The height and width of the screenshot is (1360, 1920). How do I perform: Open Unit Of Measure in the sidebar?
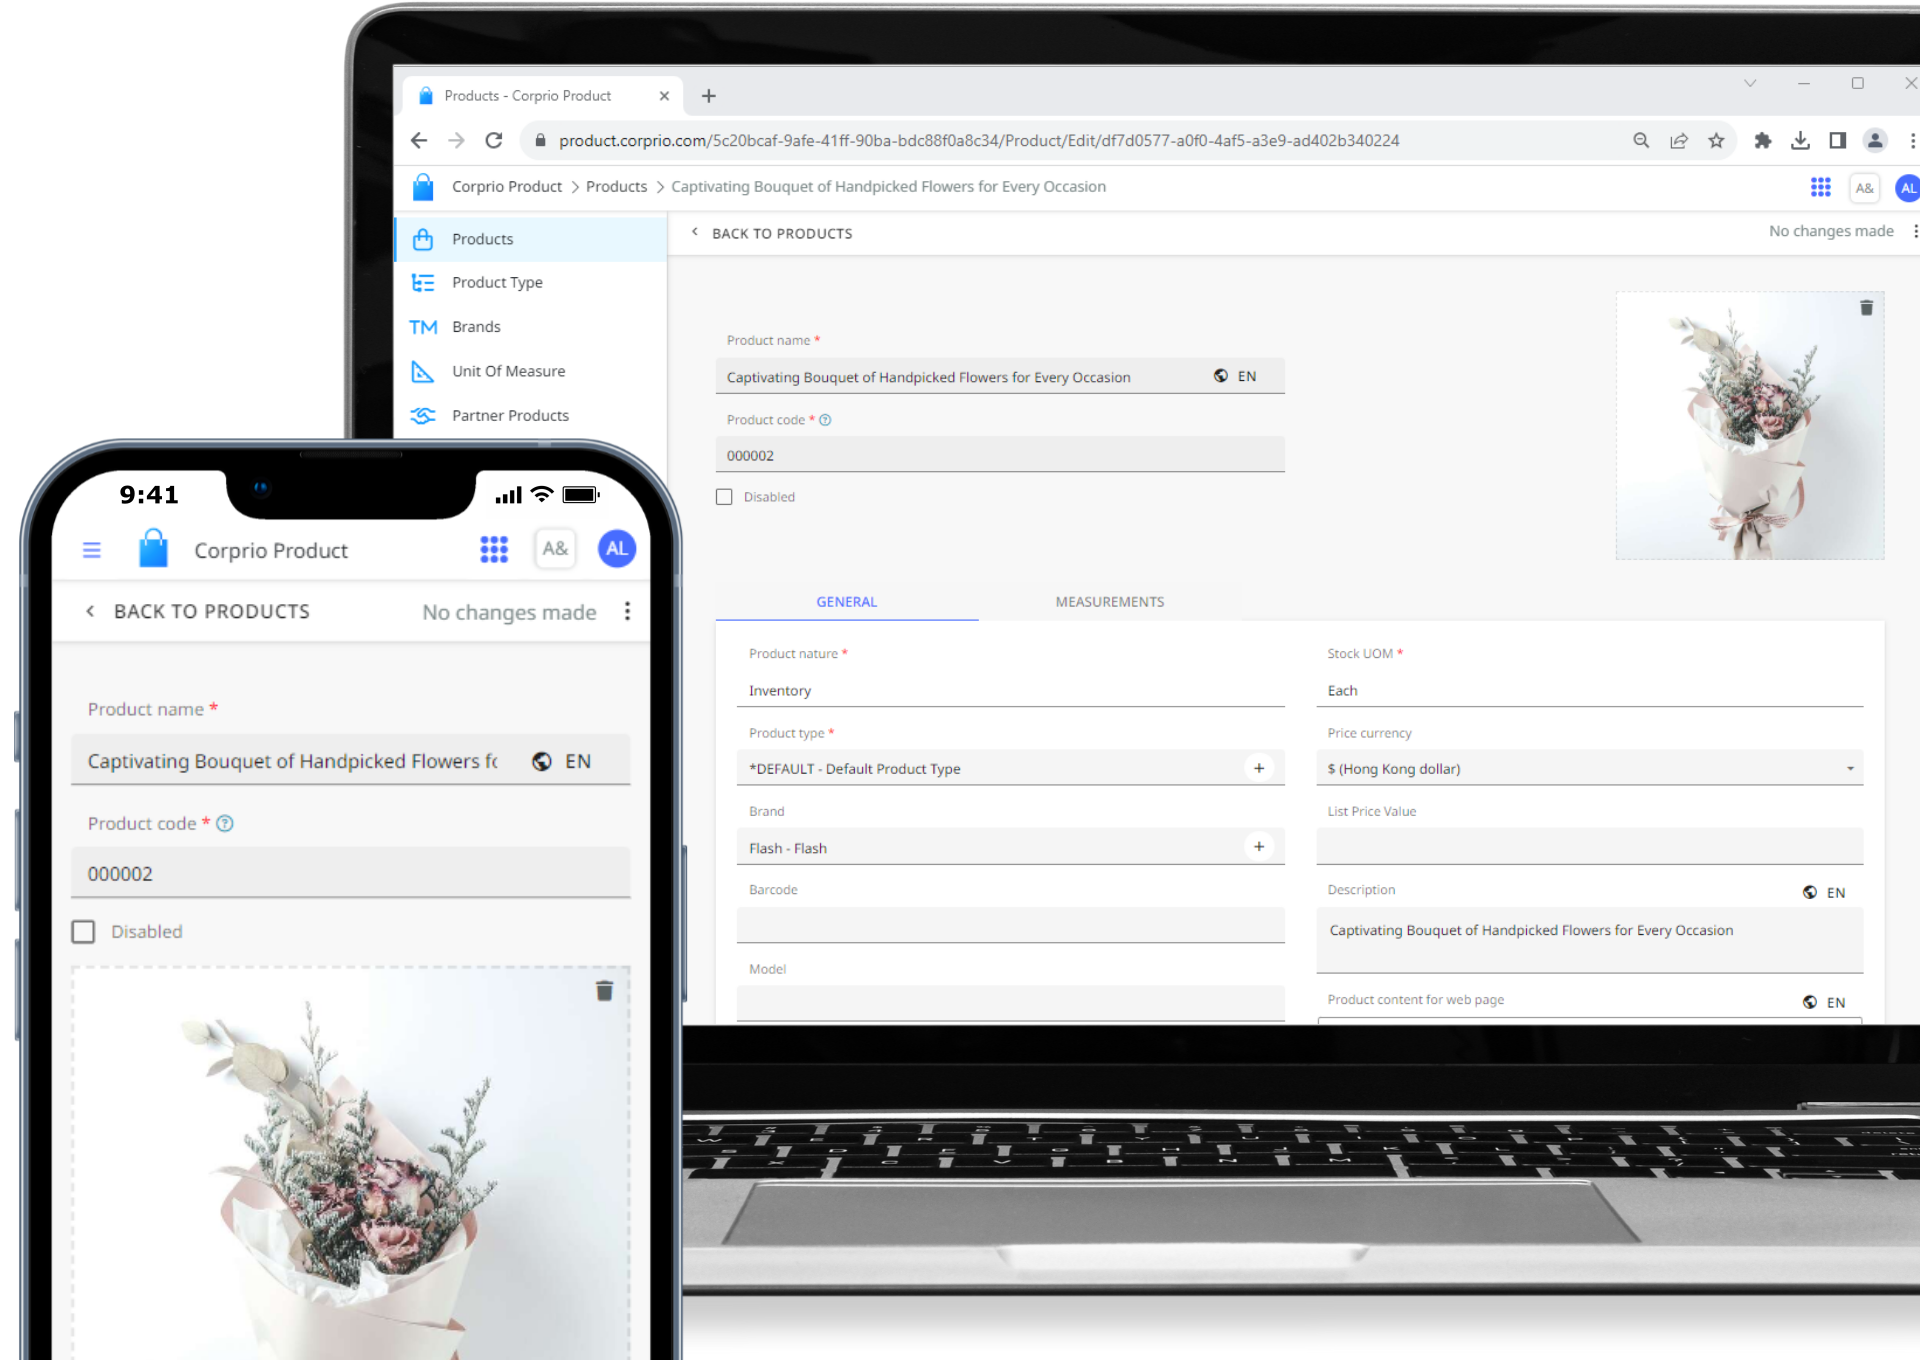(x=531, y=371)
